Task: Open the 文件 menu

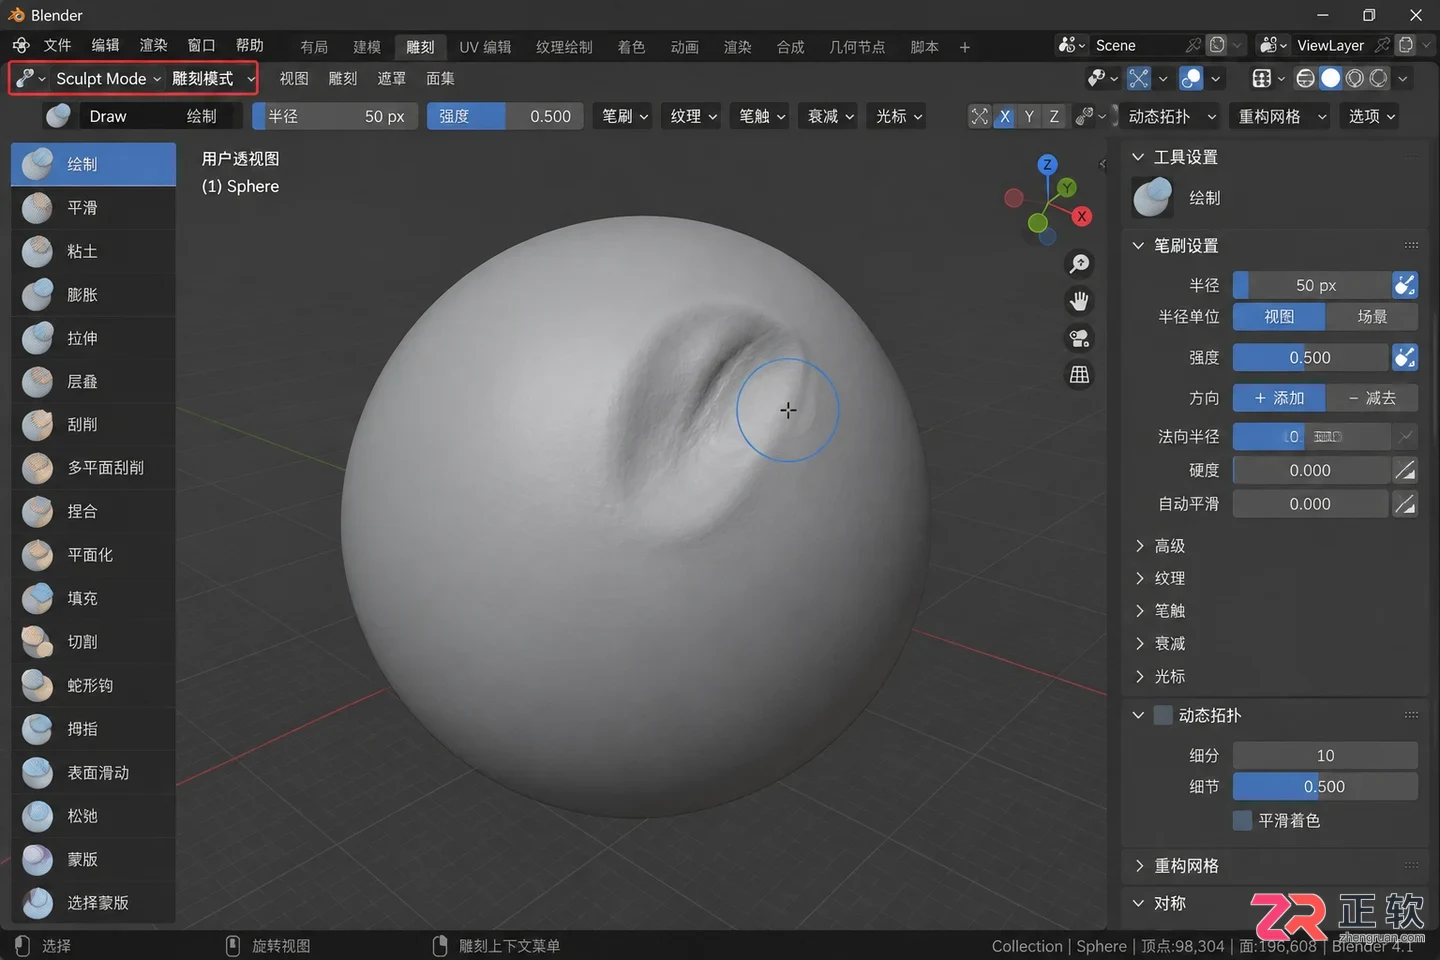Action: [57, 46]
